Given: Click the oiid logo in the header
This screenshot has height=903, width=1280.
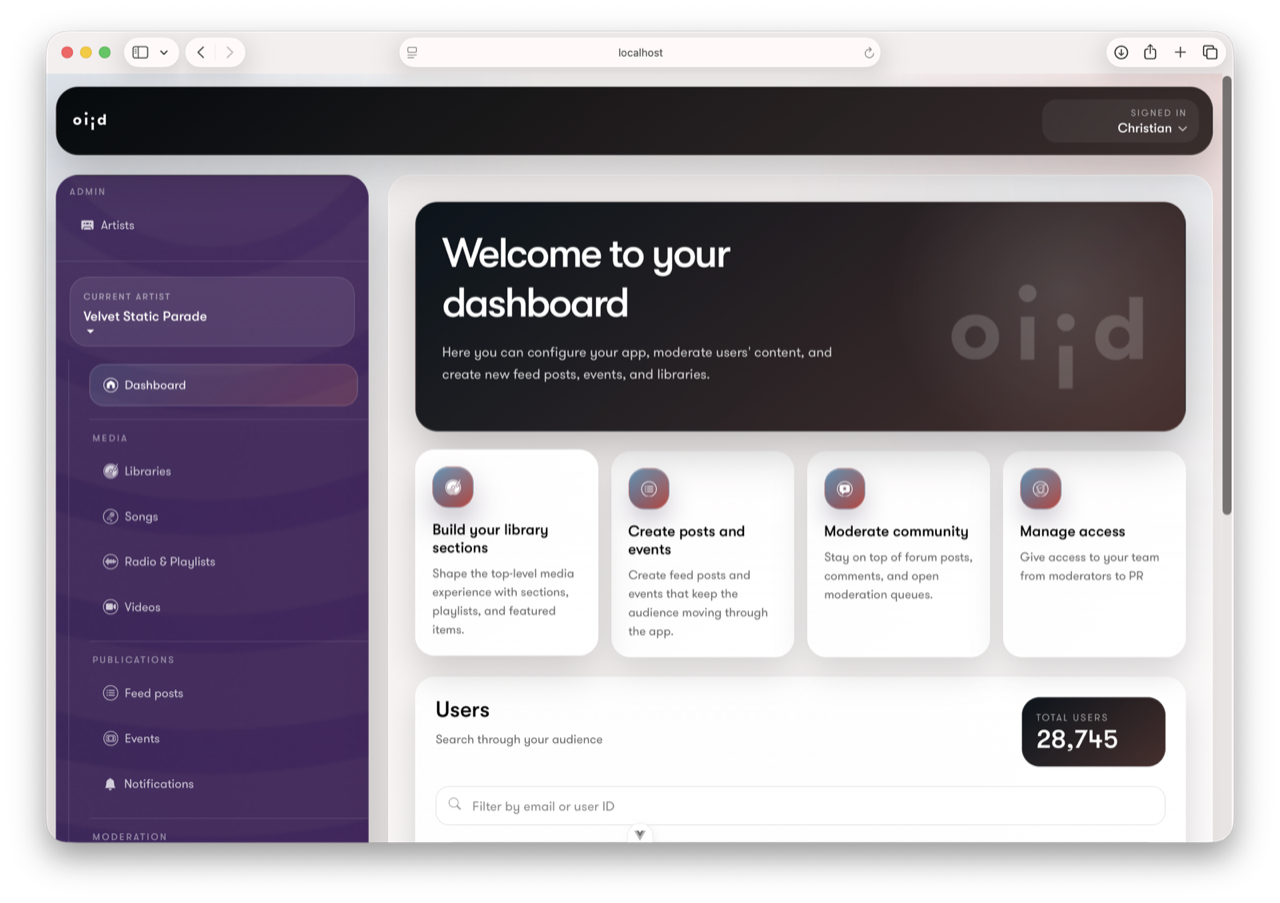Looking at the screenshot, I should pos(88,120).
